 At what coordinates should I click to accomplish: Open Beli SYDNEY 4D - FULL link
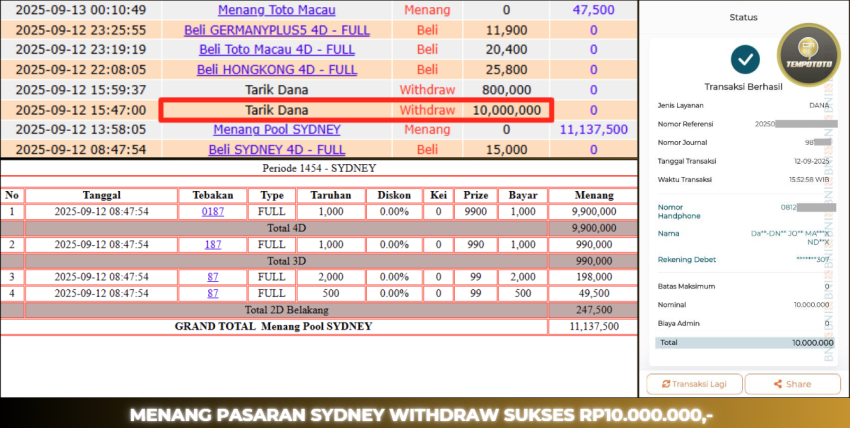point(276,150)
